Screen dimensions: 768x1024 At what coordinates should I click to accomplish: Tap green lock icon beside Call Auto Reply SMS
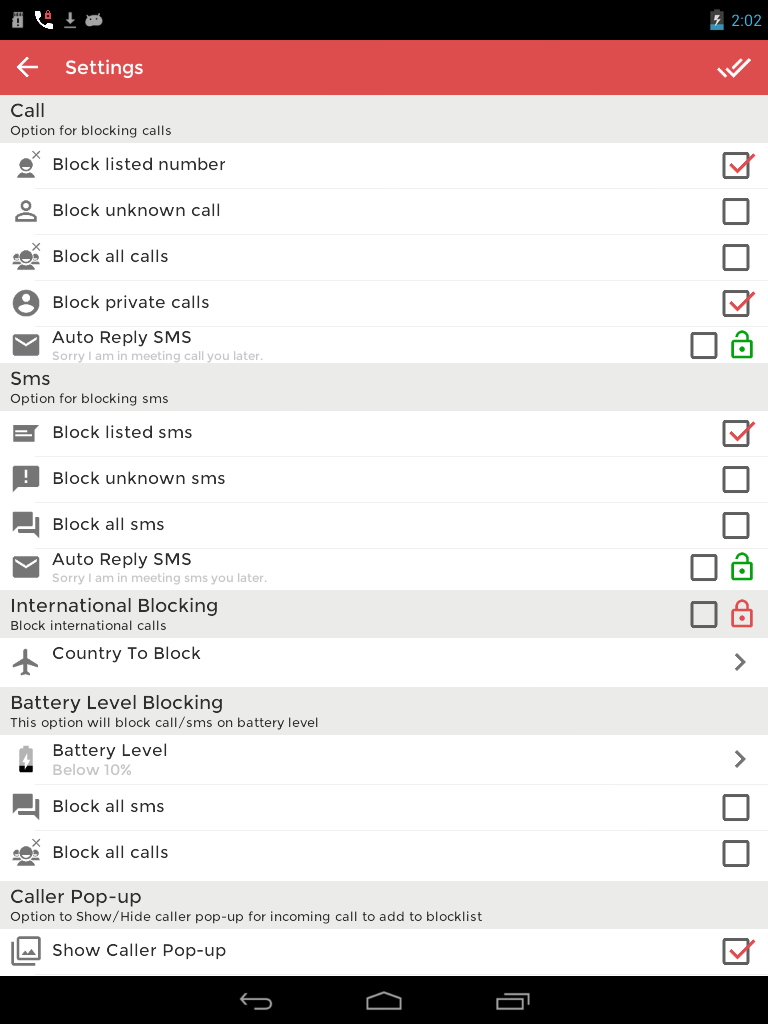click(x=741, y=345)
